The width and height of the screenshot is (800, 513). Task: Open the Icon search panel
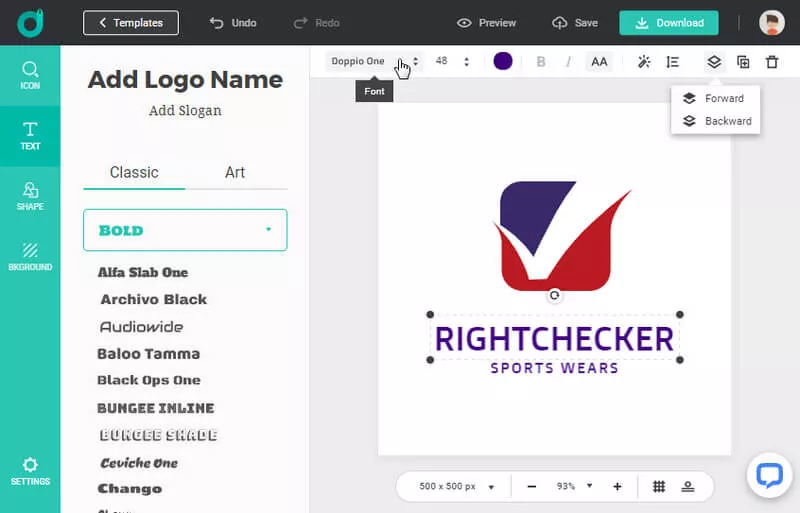pyautogui.click(x=30, y=76)
